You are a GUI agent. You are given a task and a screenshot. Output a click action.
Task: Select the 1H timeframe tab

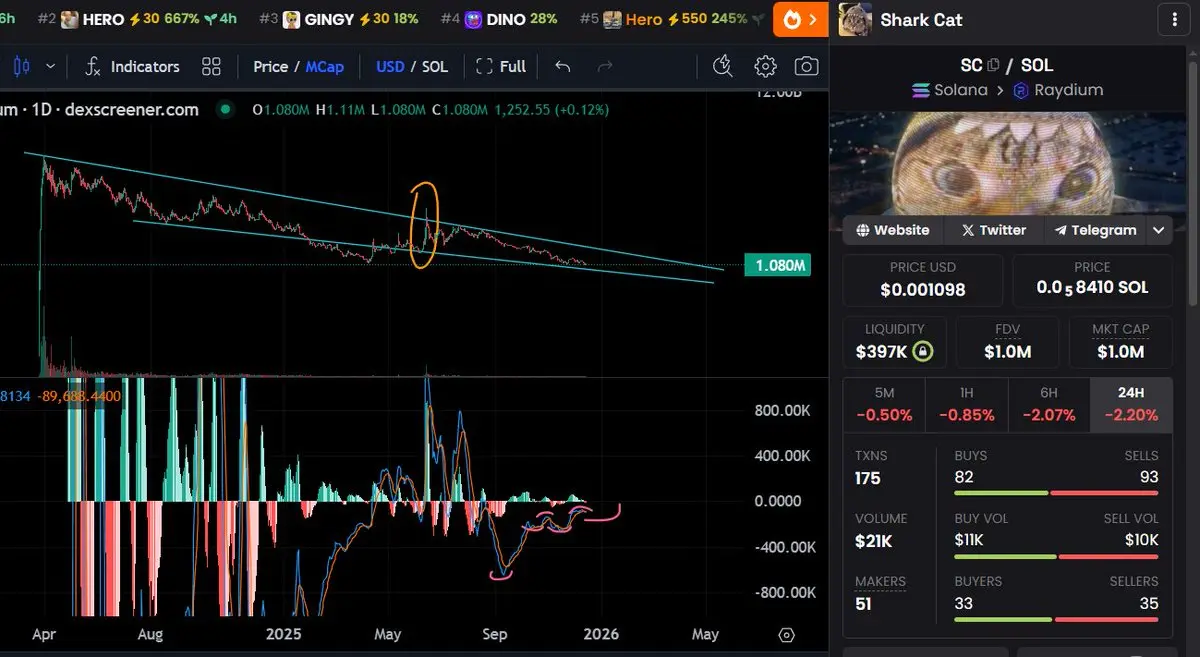(x=967, y=404)
